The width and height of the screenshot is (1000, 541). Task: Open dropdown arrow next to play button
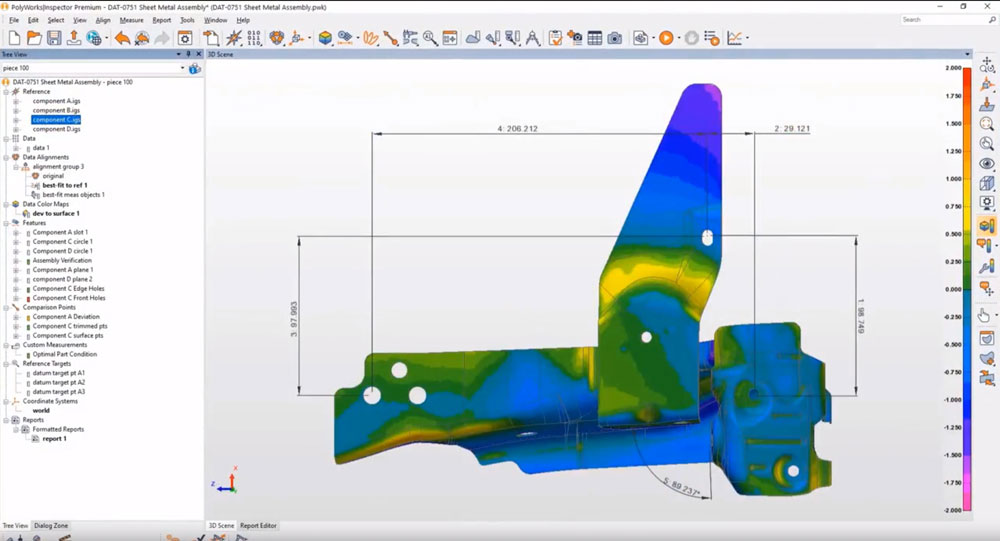[x=679, y=38]
